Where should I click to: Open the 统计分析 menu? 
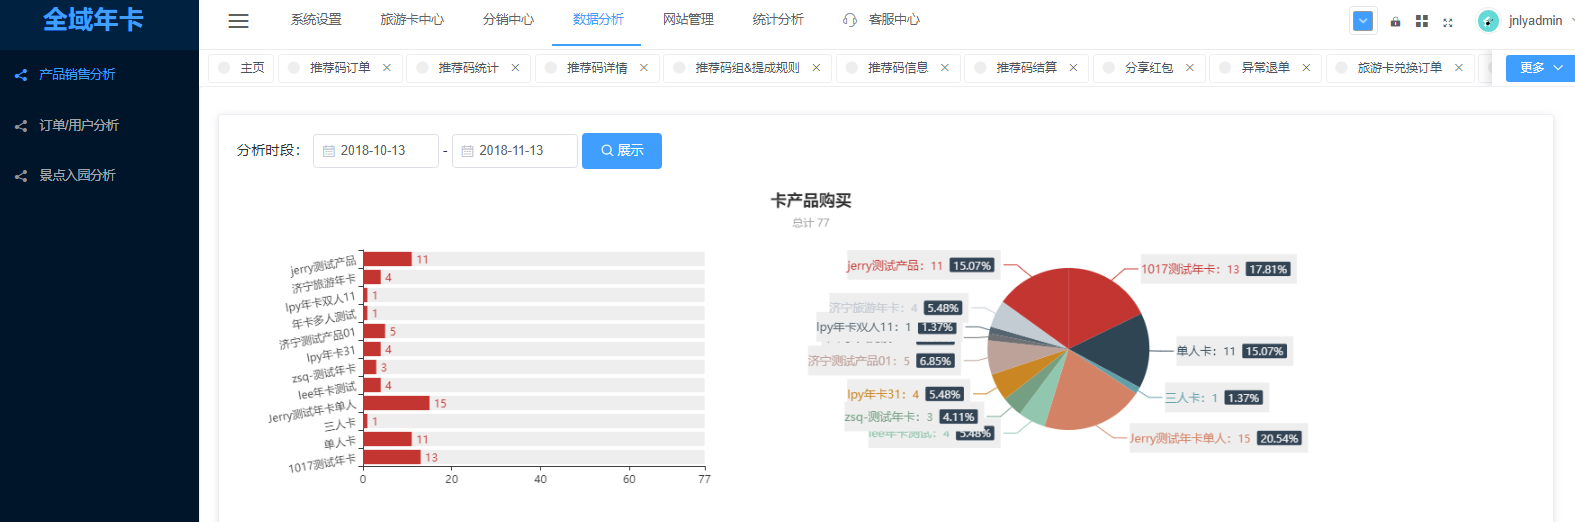[x=778, y=20]
